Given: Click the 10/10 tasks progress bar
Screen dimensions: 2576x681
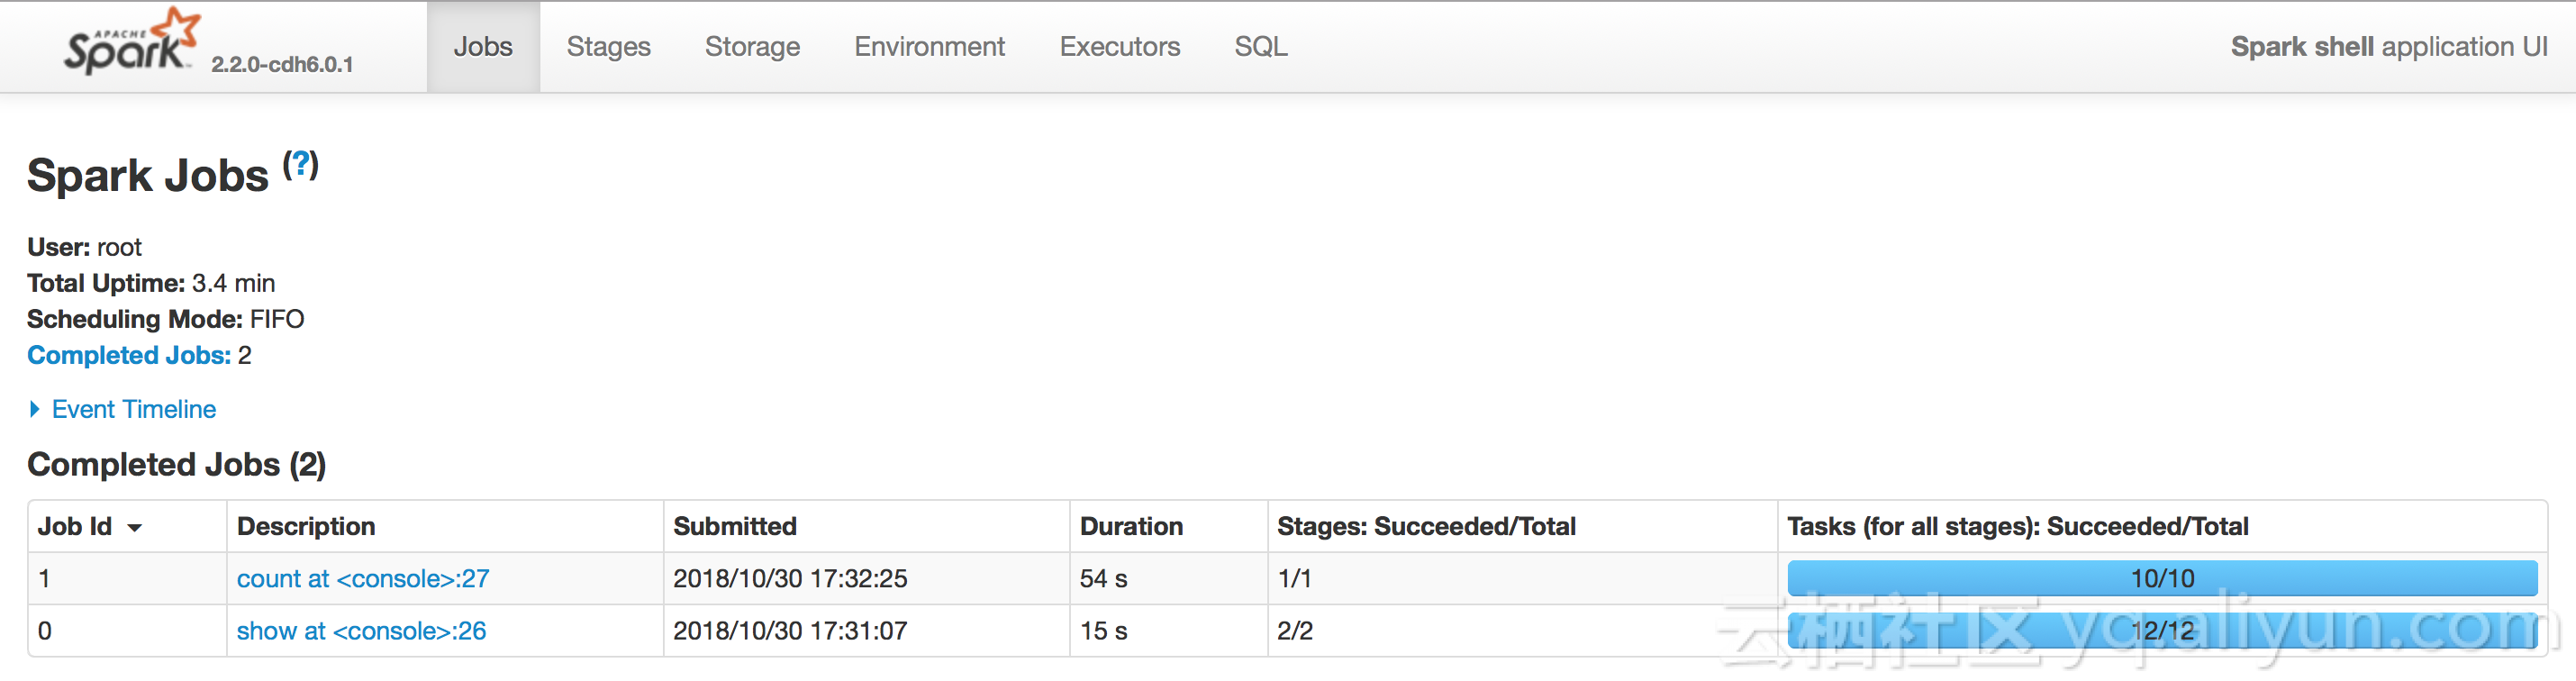Looking at the screenshot, I should click(x=2162, y=579).
